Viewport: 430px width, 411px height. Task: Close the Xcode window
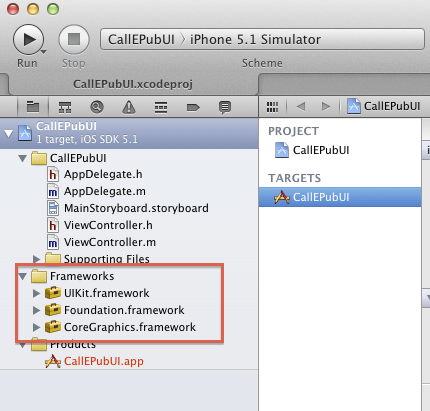click(13, 9)
